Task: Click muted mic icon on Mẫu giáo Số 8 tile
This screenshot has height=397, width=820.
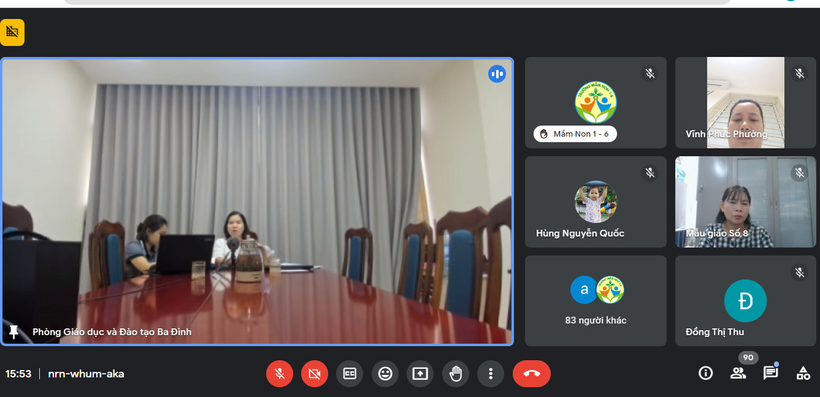Action: point(799,173)
